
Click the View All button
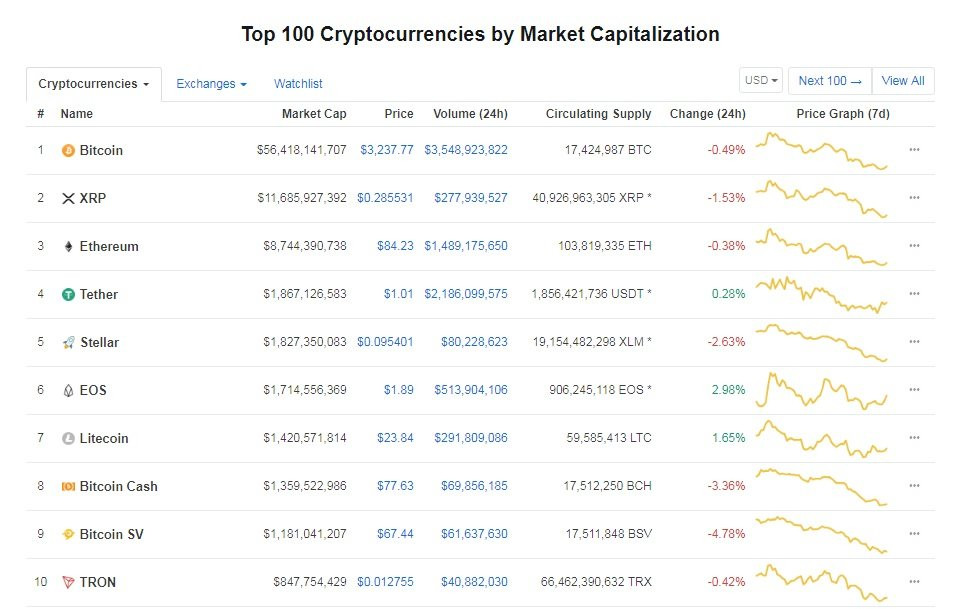click(x=903, y=81)
